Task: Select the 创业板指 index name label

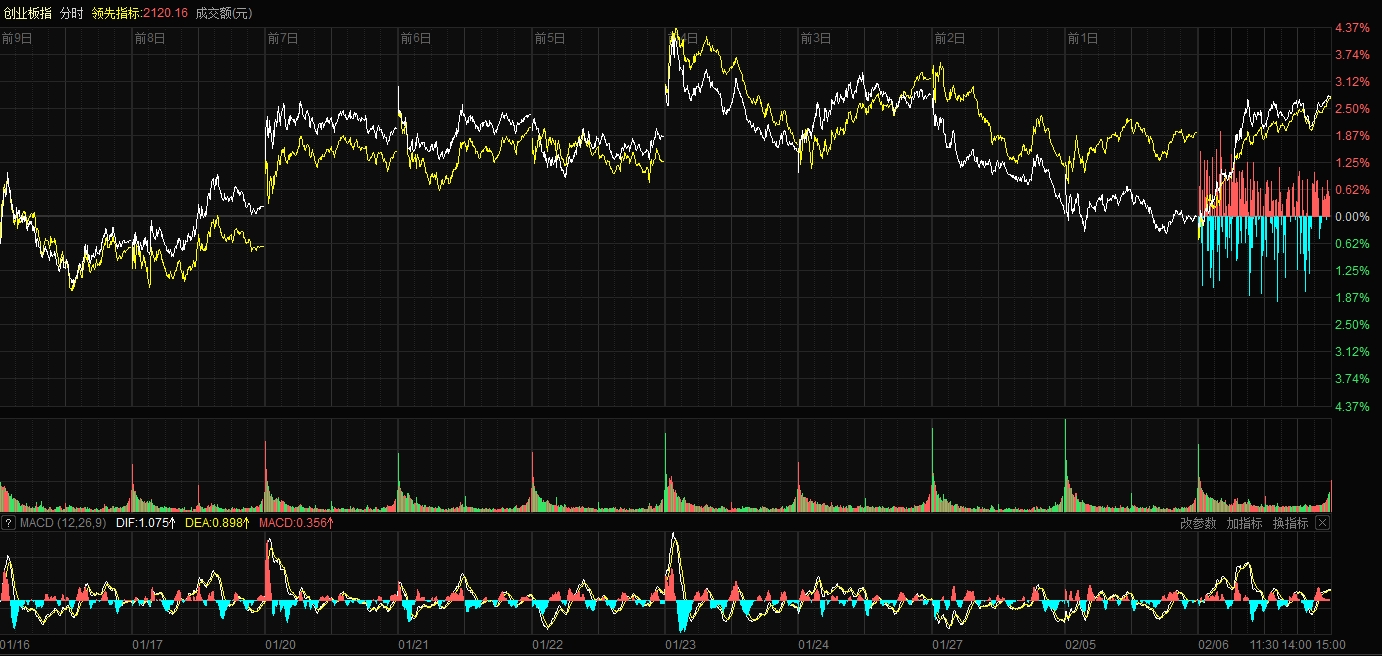Action: point(27,13)
